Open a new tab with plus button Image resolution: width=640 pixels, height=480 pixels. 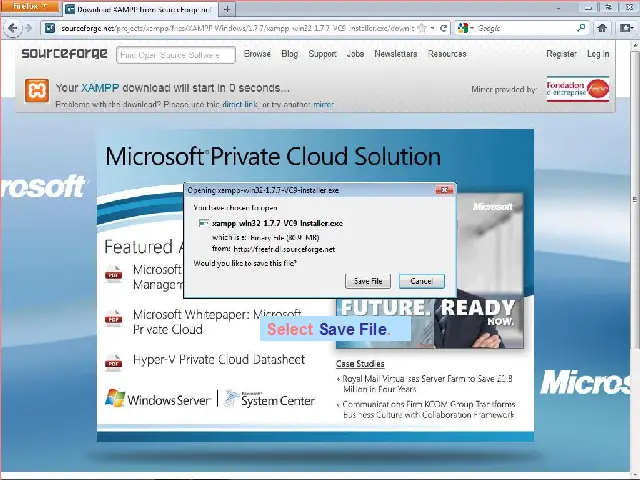227,9
